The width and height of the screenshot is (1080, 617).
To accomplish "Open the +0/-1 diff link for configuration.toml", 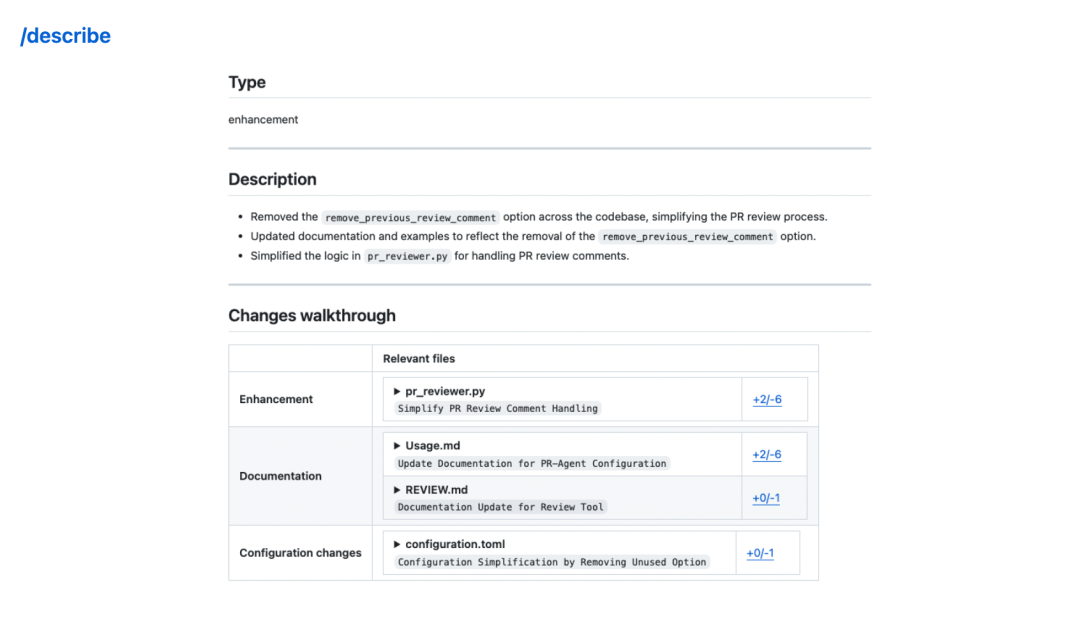I will point(760,553).
